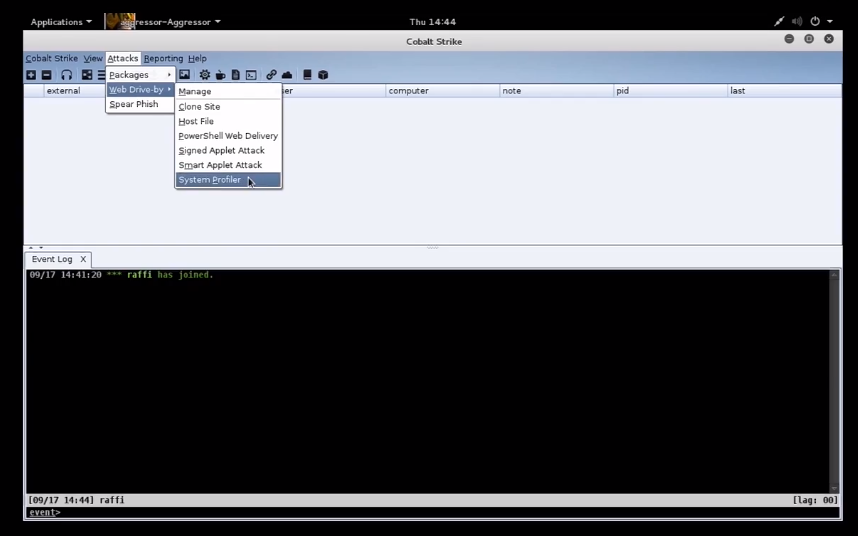
Task: Click the Event Log vertical scrollbar
Action: tap(834, 381)
